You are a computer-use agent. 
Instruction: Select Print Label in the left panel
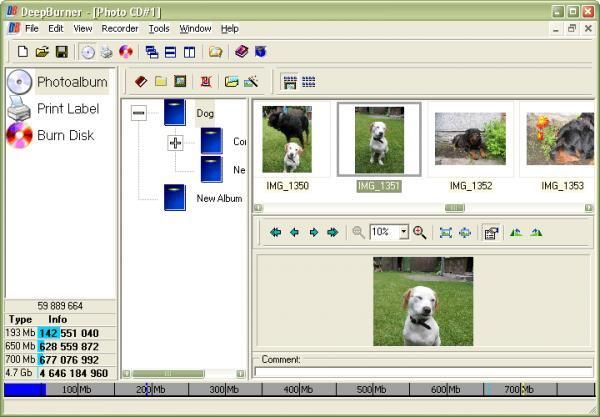(69, 109)
